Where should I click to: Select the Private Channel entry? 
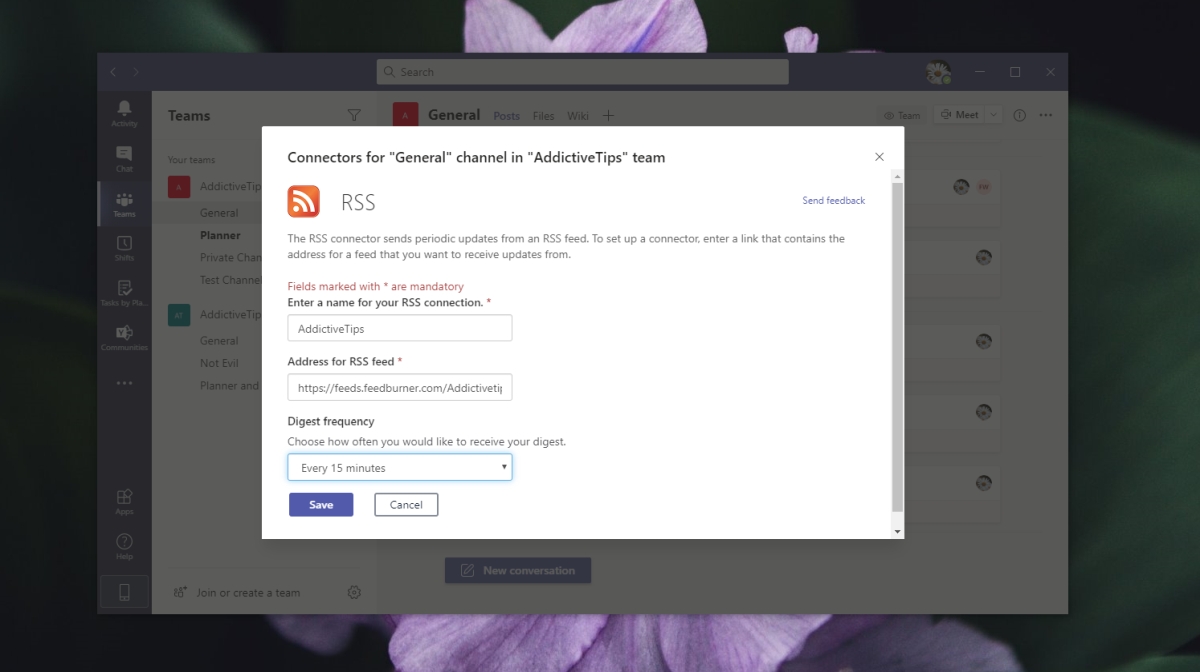point(230,258)
